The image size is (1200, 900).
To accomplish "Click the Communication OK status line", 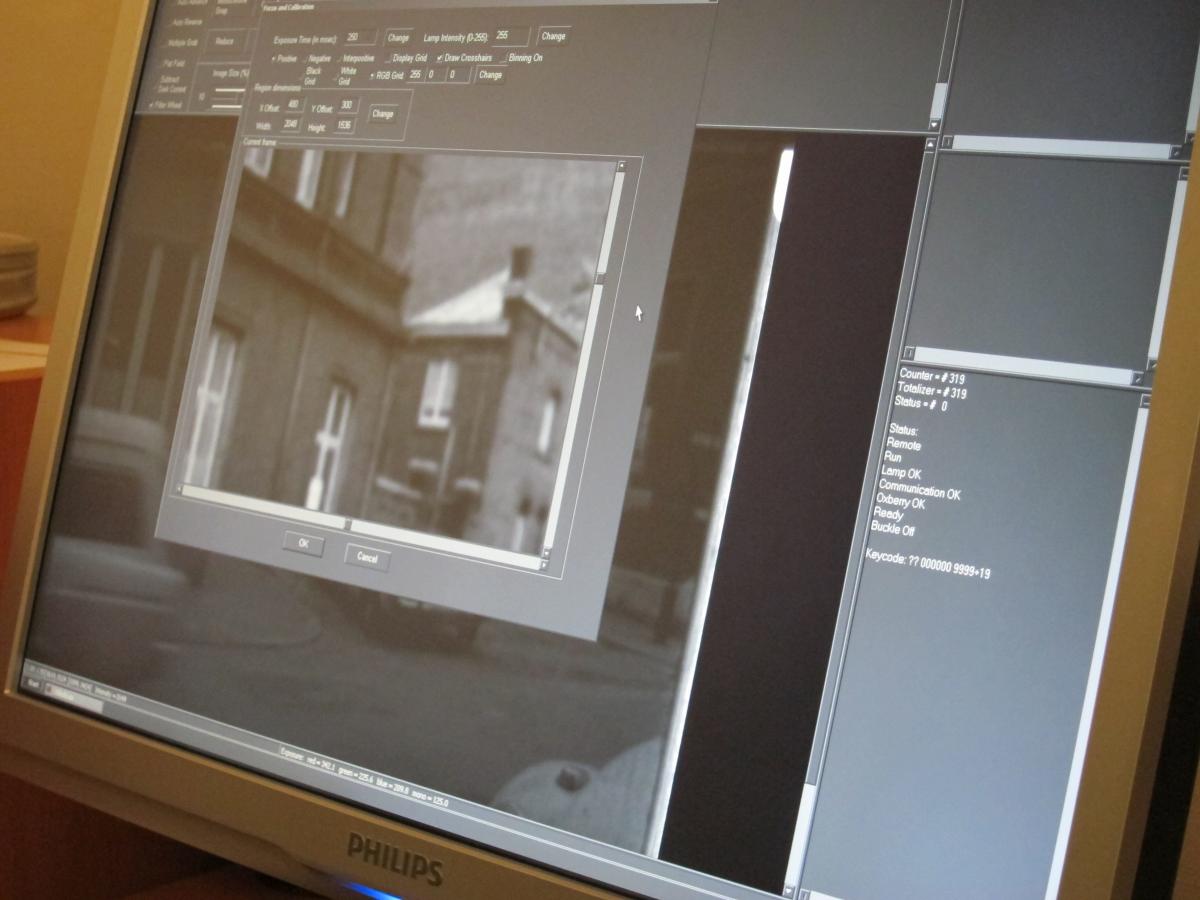I will 919,490.
